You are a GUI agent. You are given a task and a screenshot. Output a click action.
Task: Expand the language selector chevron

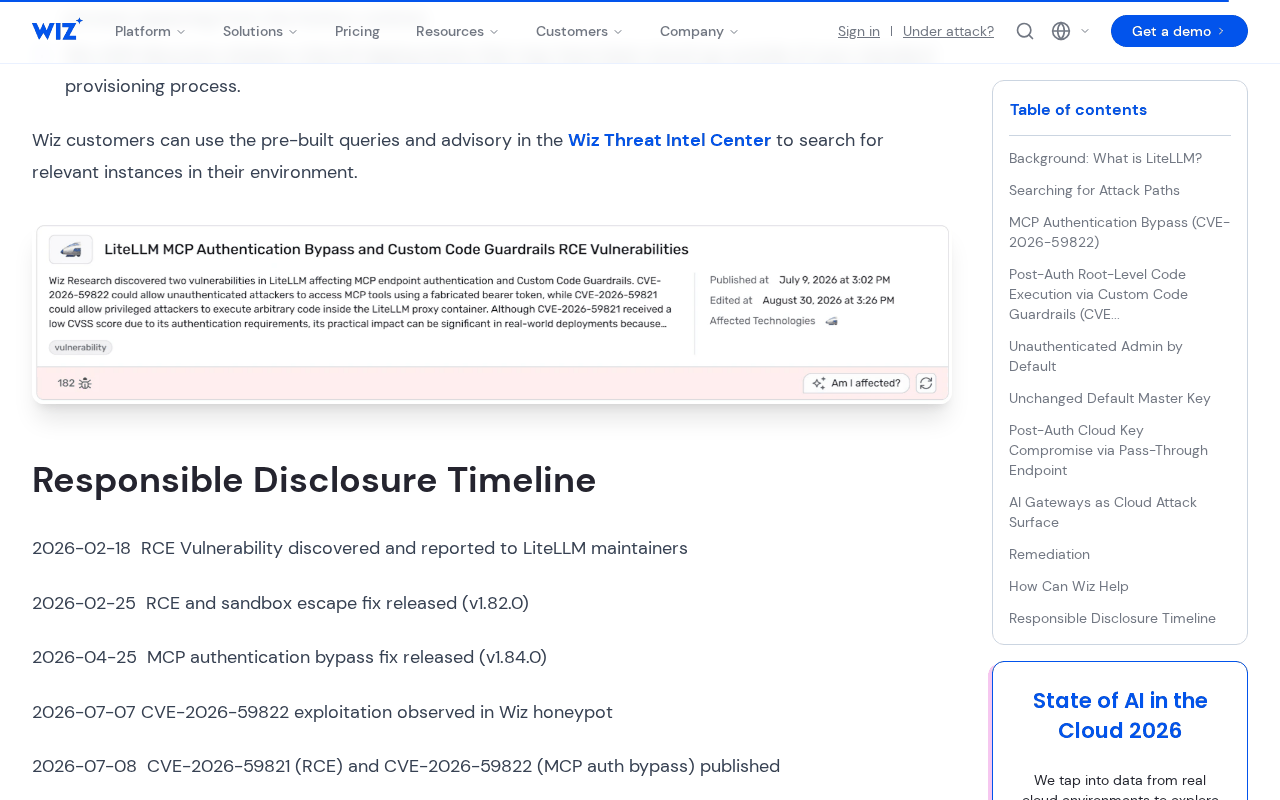[1085, 31]
